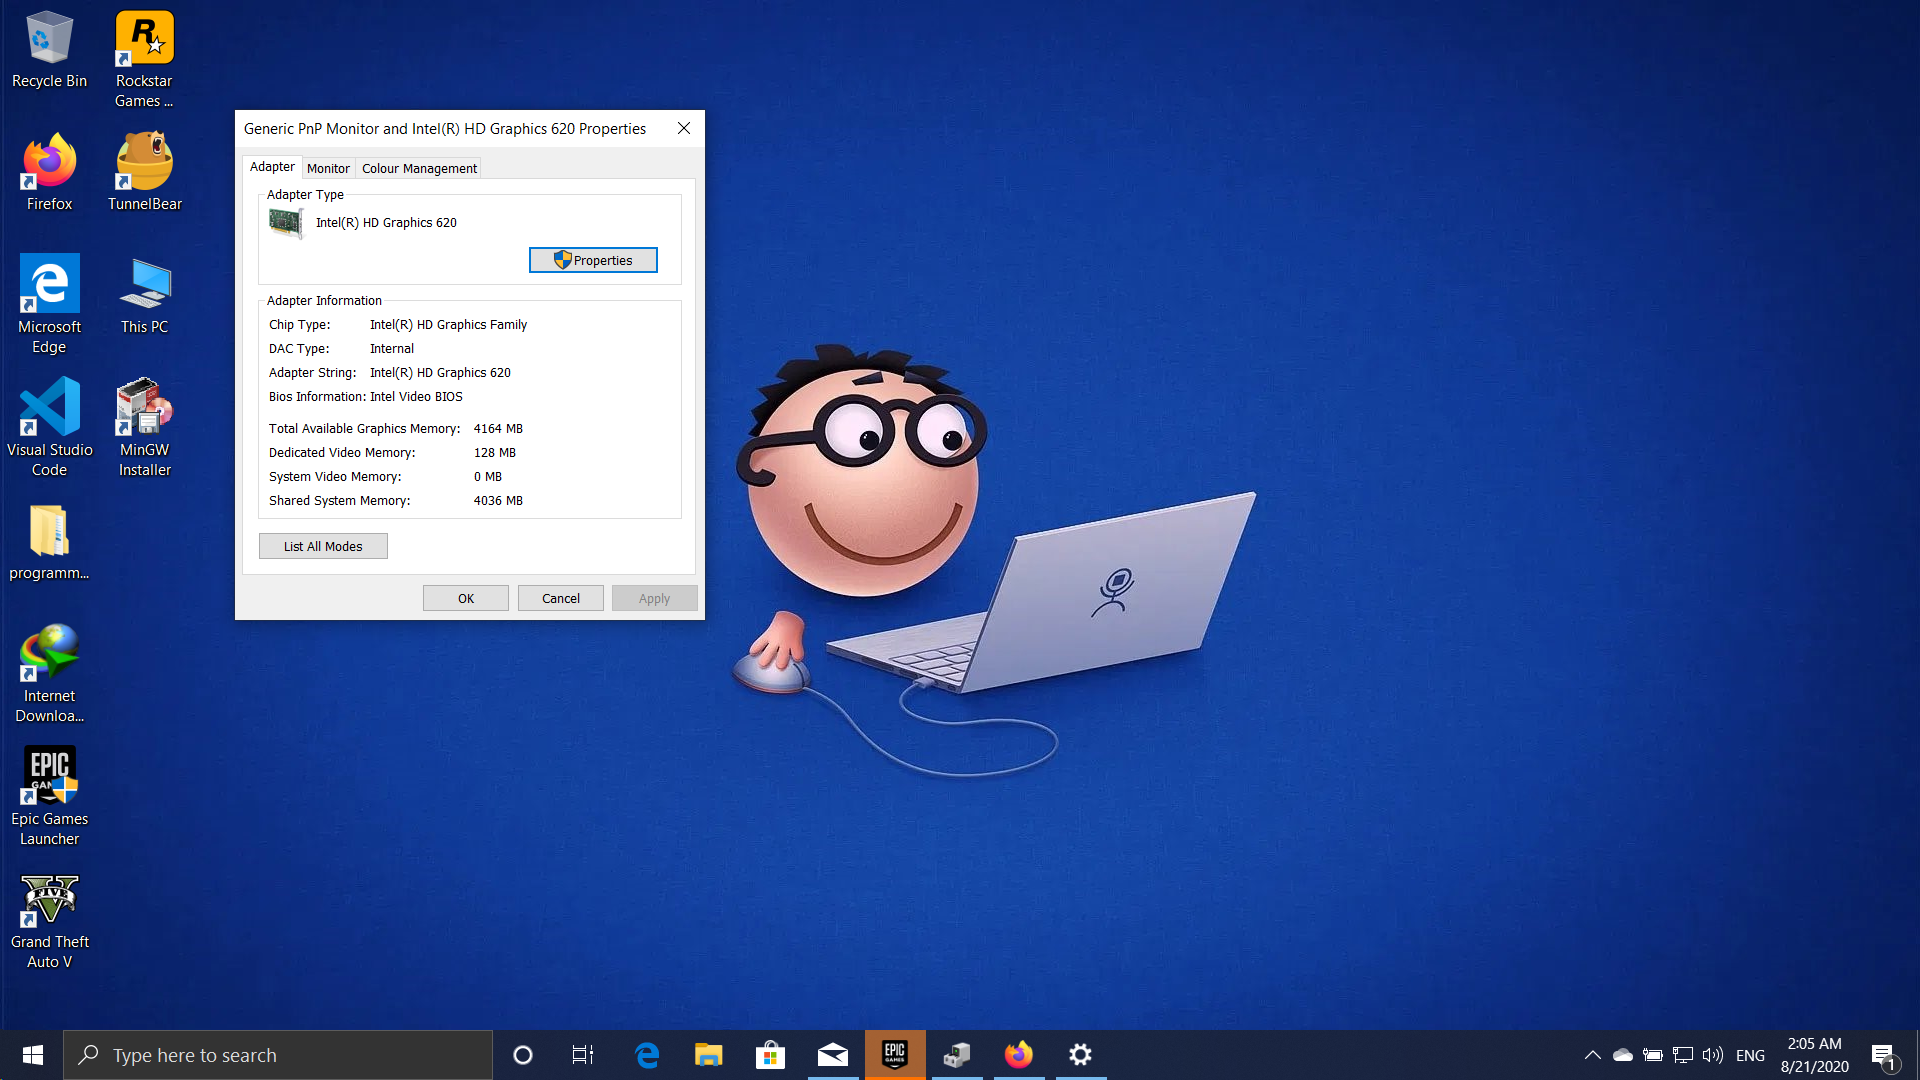The height and width of the screenshot is (1080, 1920).
Task: Click the adapter Properties button
Action: click(593, 260)
